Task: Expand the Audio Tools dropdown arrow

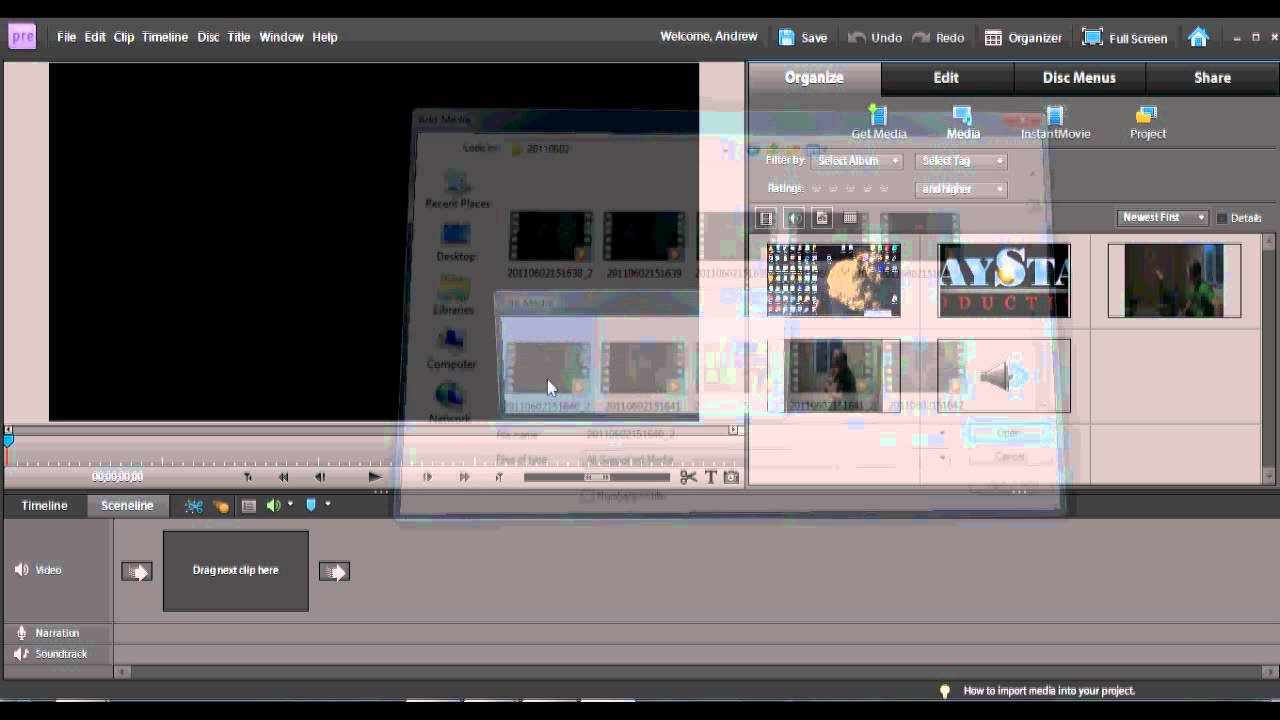Action: (290, 505)
